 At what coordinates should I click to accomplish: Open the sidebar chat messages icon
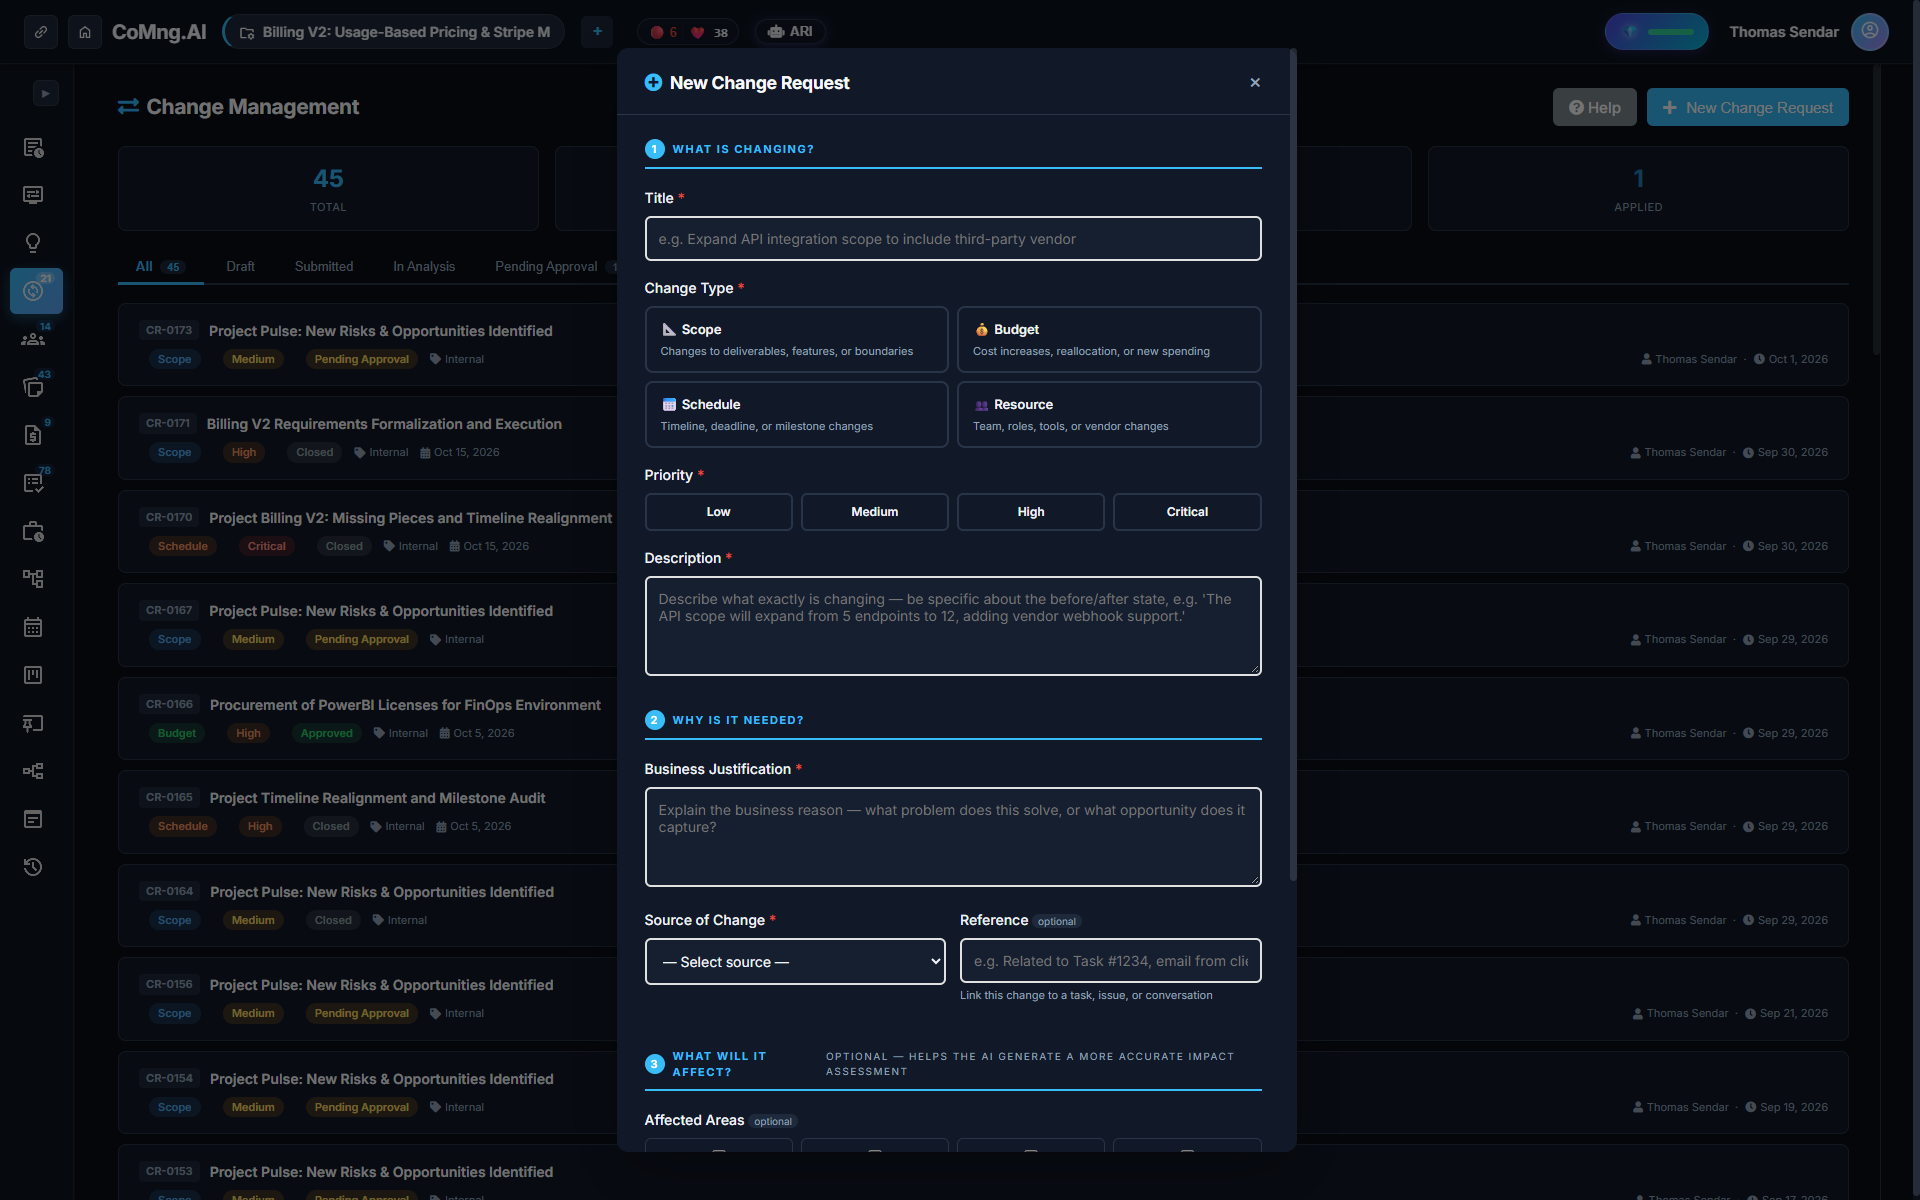[33, 195]
